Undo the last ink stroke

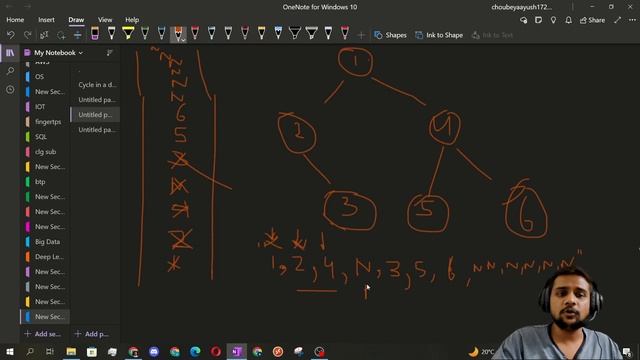point(11,35)
